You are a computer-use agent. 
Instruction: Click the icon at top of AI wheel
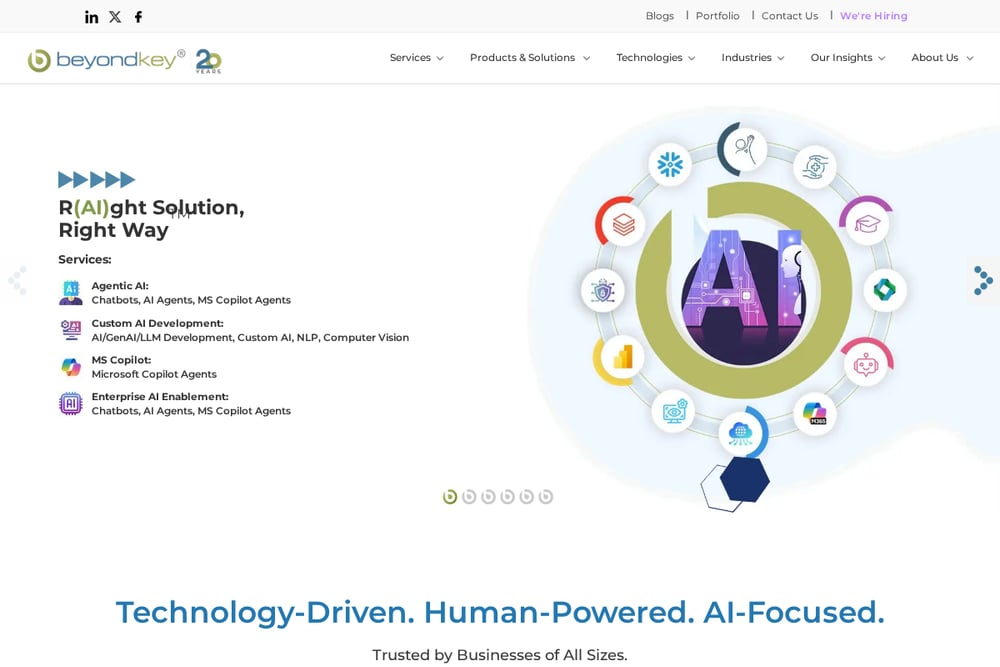(745, 149)
